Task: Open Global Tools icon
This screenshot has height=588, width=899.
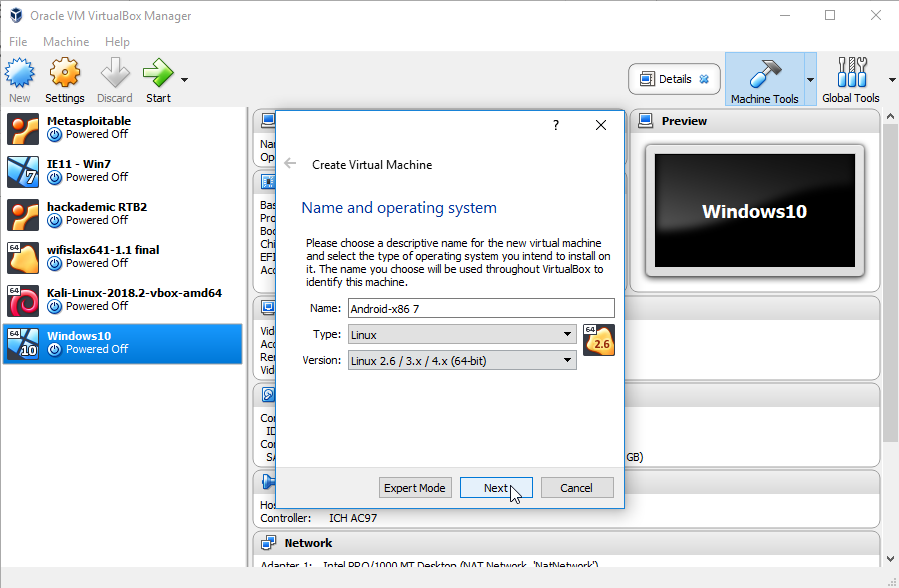Action: (x=851, y=74)
